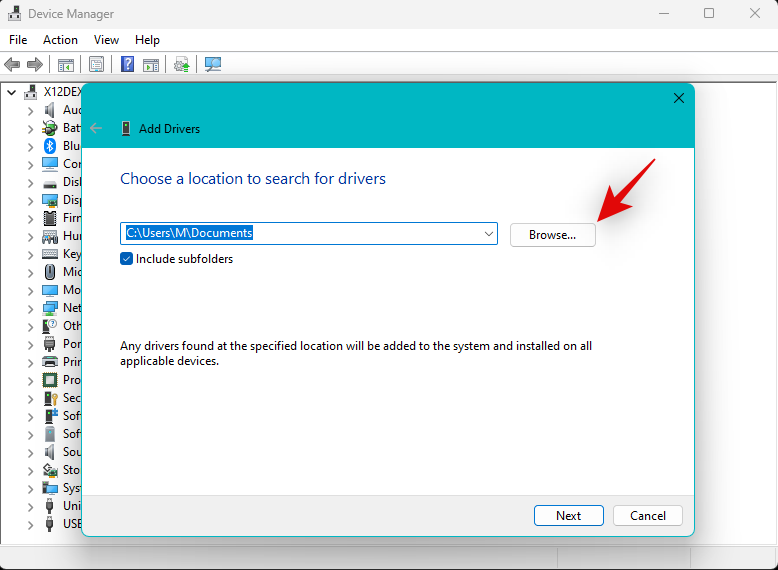Viewport: 778px width, 570px height.
Task: Select the Oth tree row label
Action: pos(71,326)
